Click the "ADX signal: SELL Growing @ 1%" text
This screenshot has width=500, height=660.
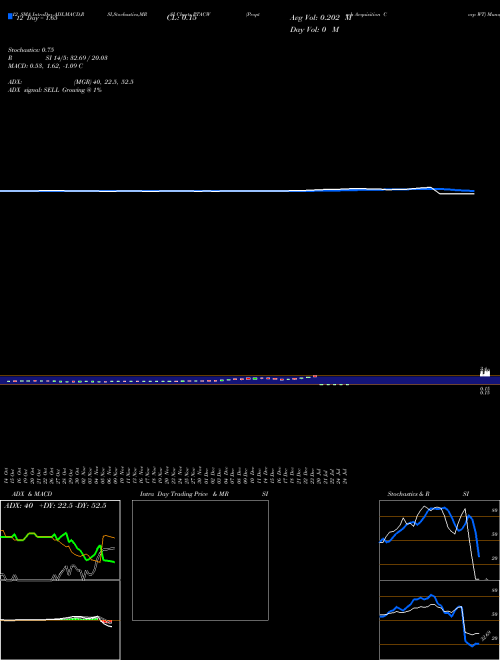pos(55,90)
